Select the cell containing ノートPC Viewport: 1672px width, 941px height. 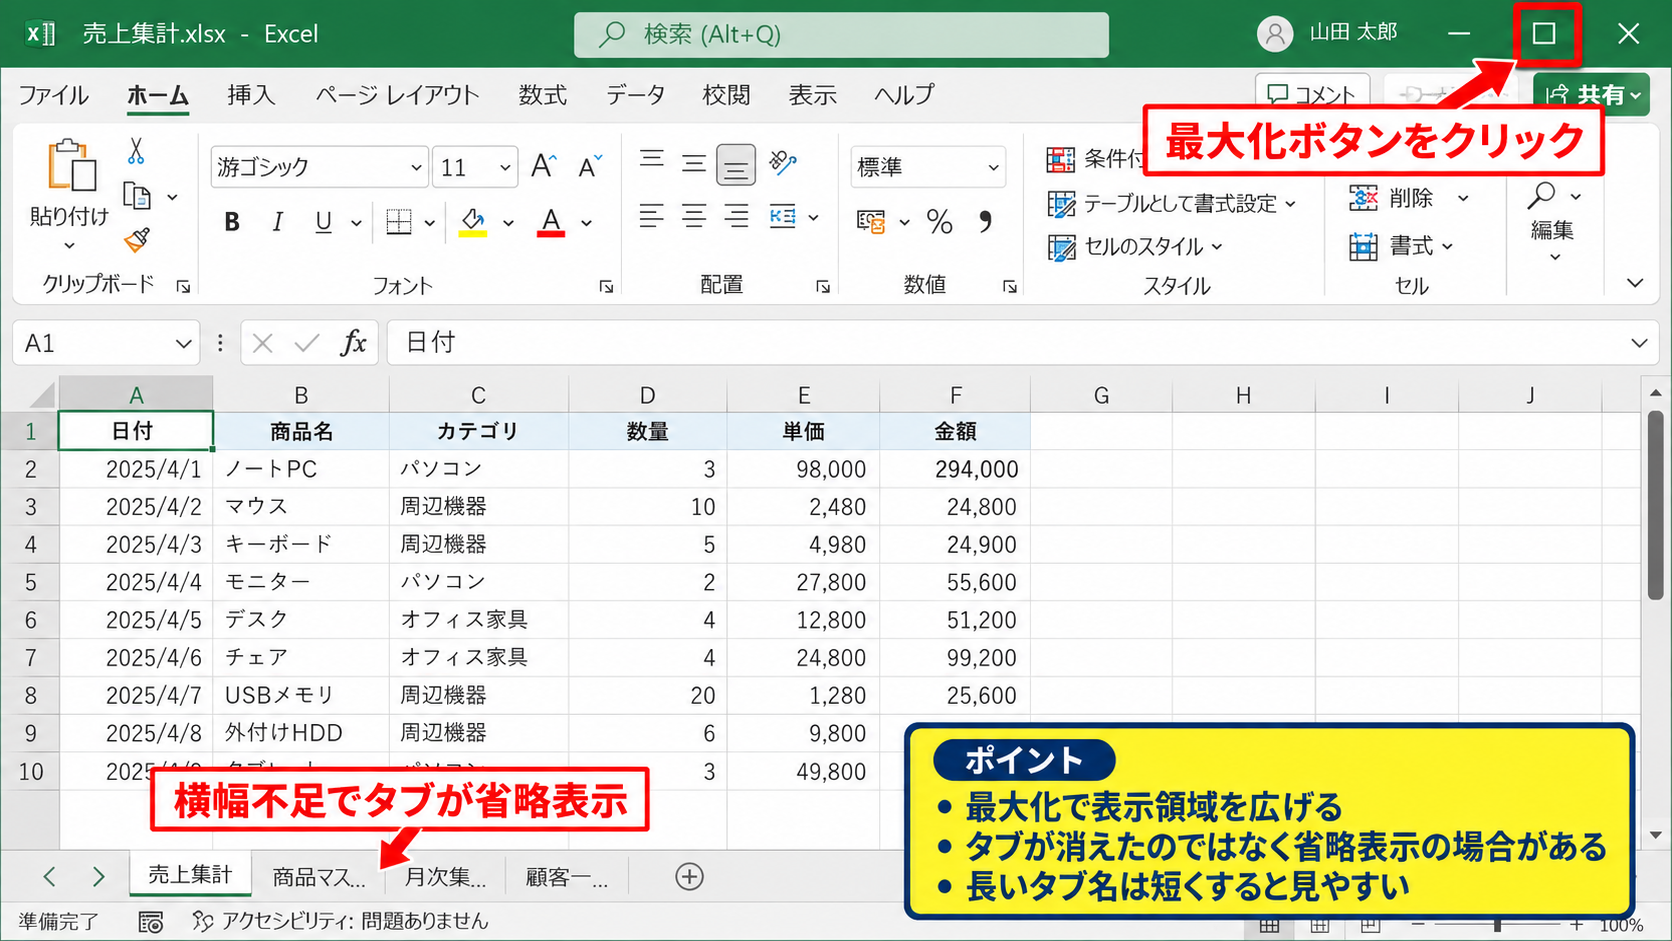pyautogui.click(x=301, y=469)
